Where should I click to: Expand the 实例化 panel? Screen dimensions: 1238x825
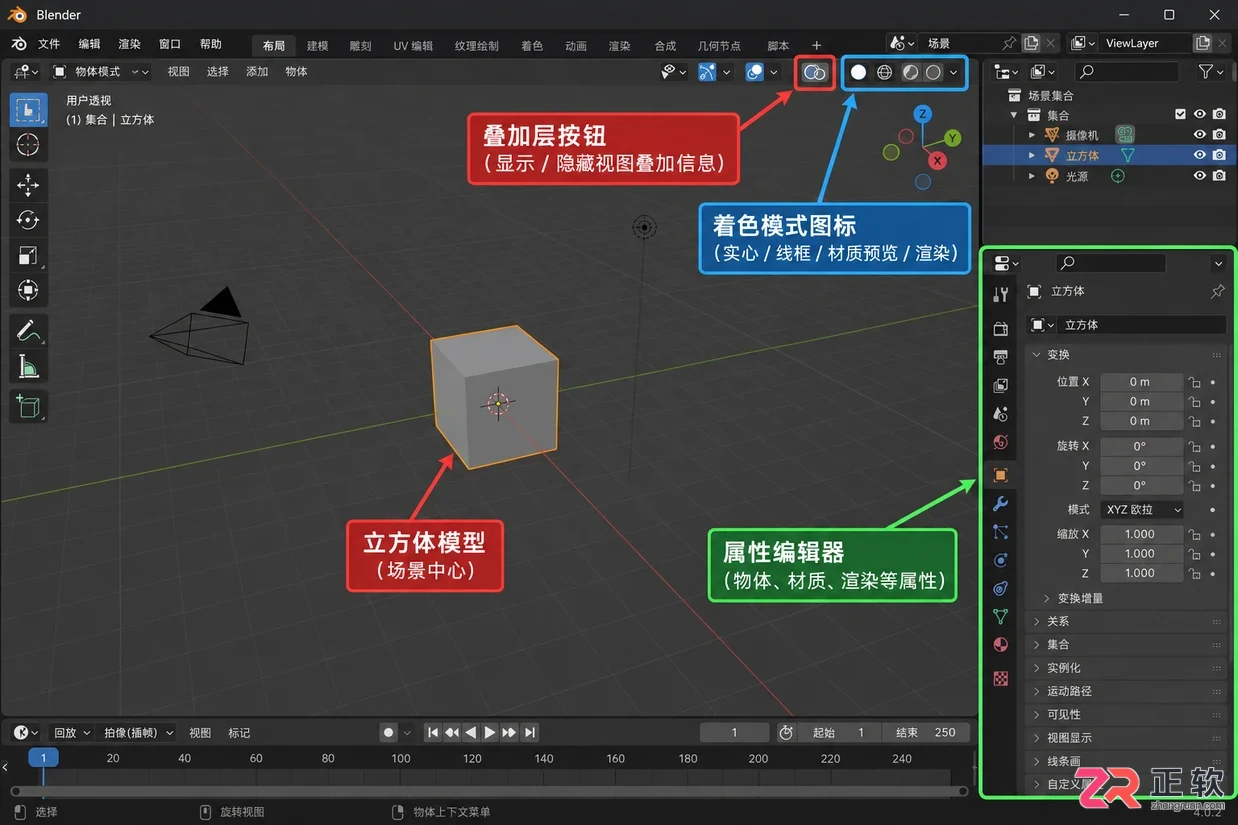[x=1126, y=668]
